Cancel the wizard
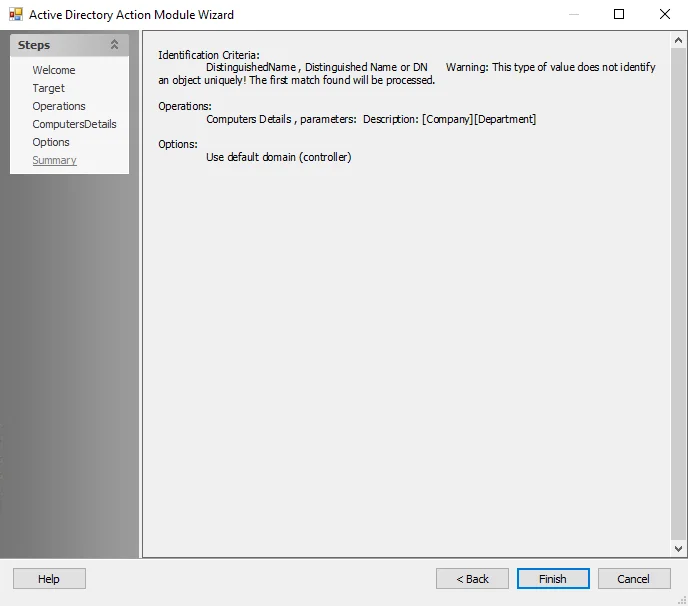 click(634, 579)
